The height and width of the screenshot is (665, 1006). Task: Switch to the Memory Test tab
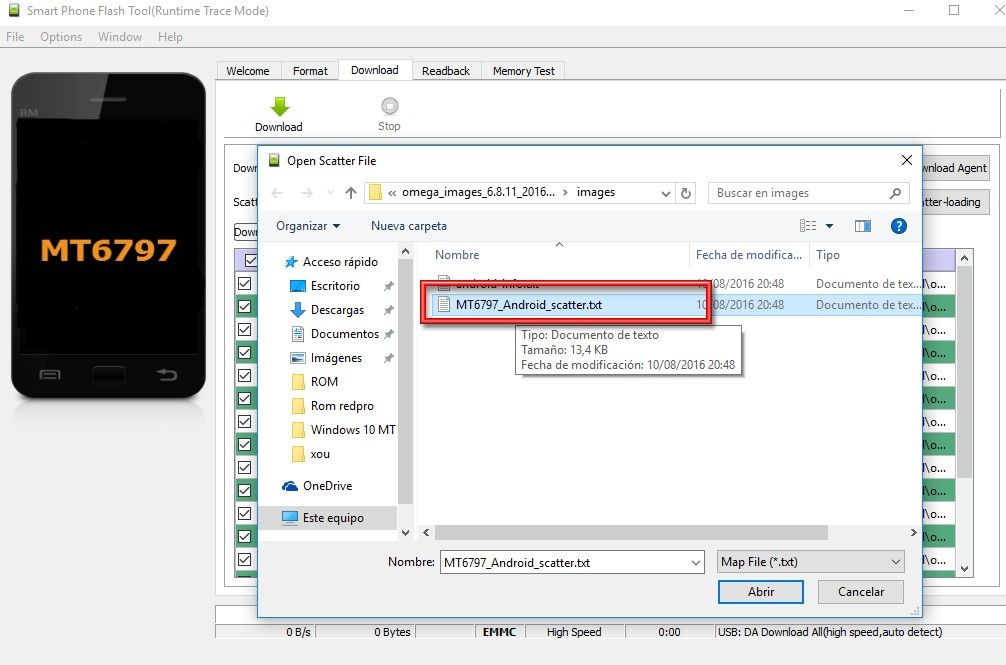point(524,71)
